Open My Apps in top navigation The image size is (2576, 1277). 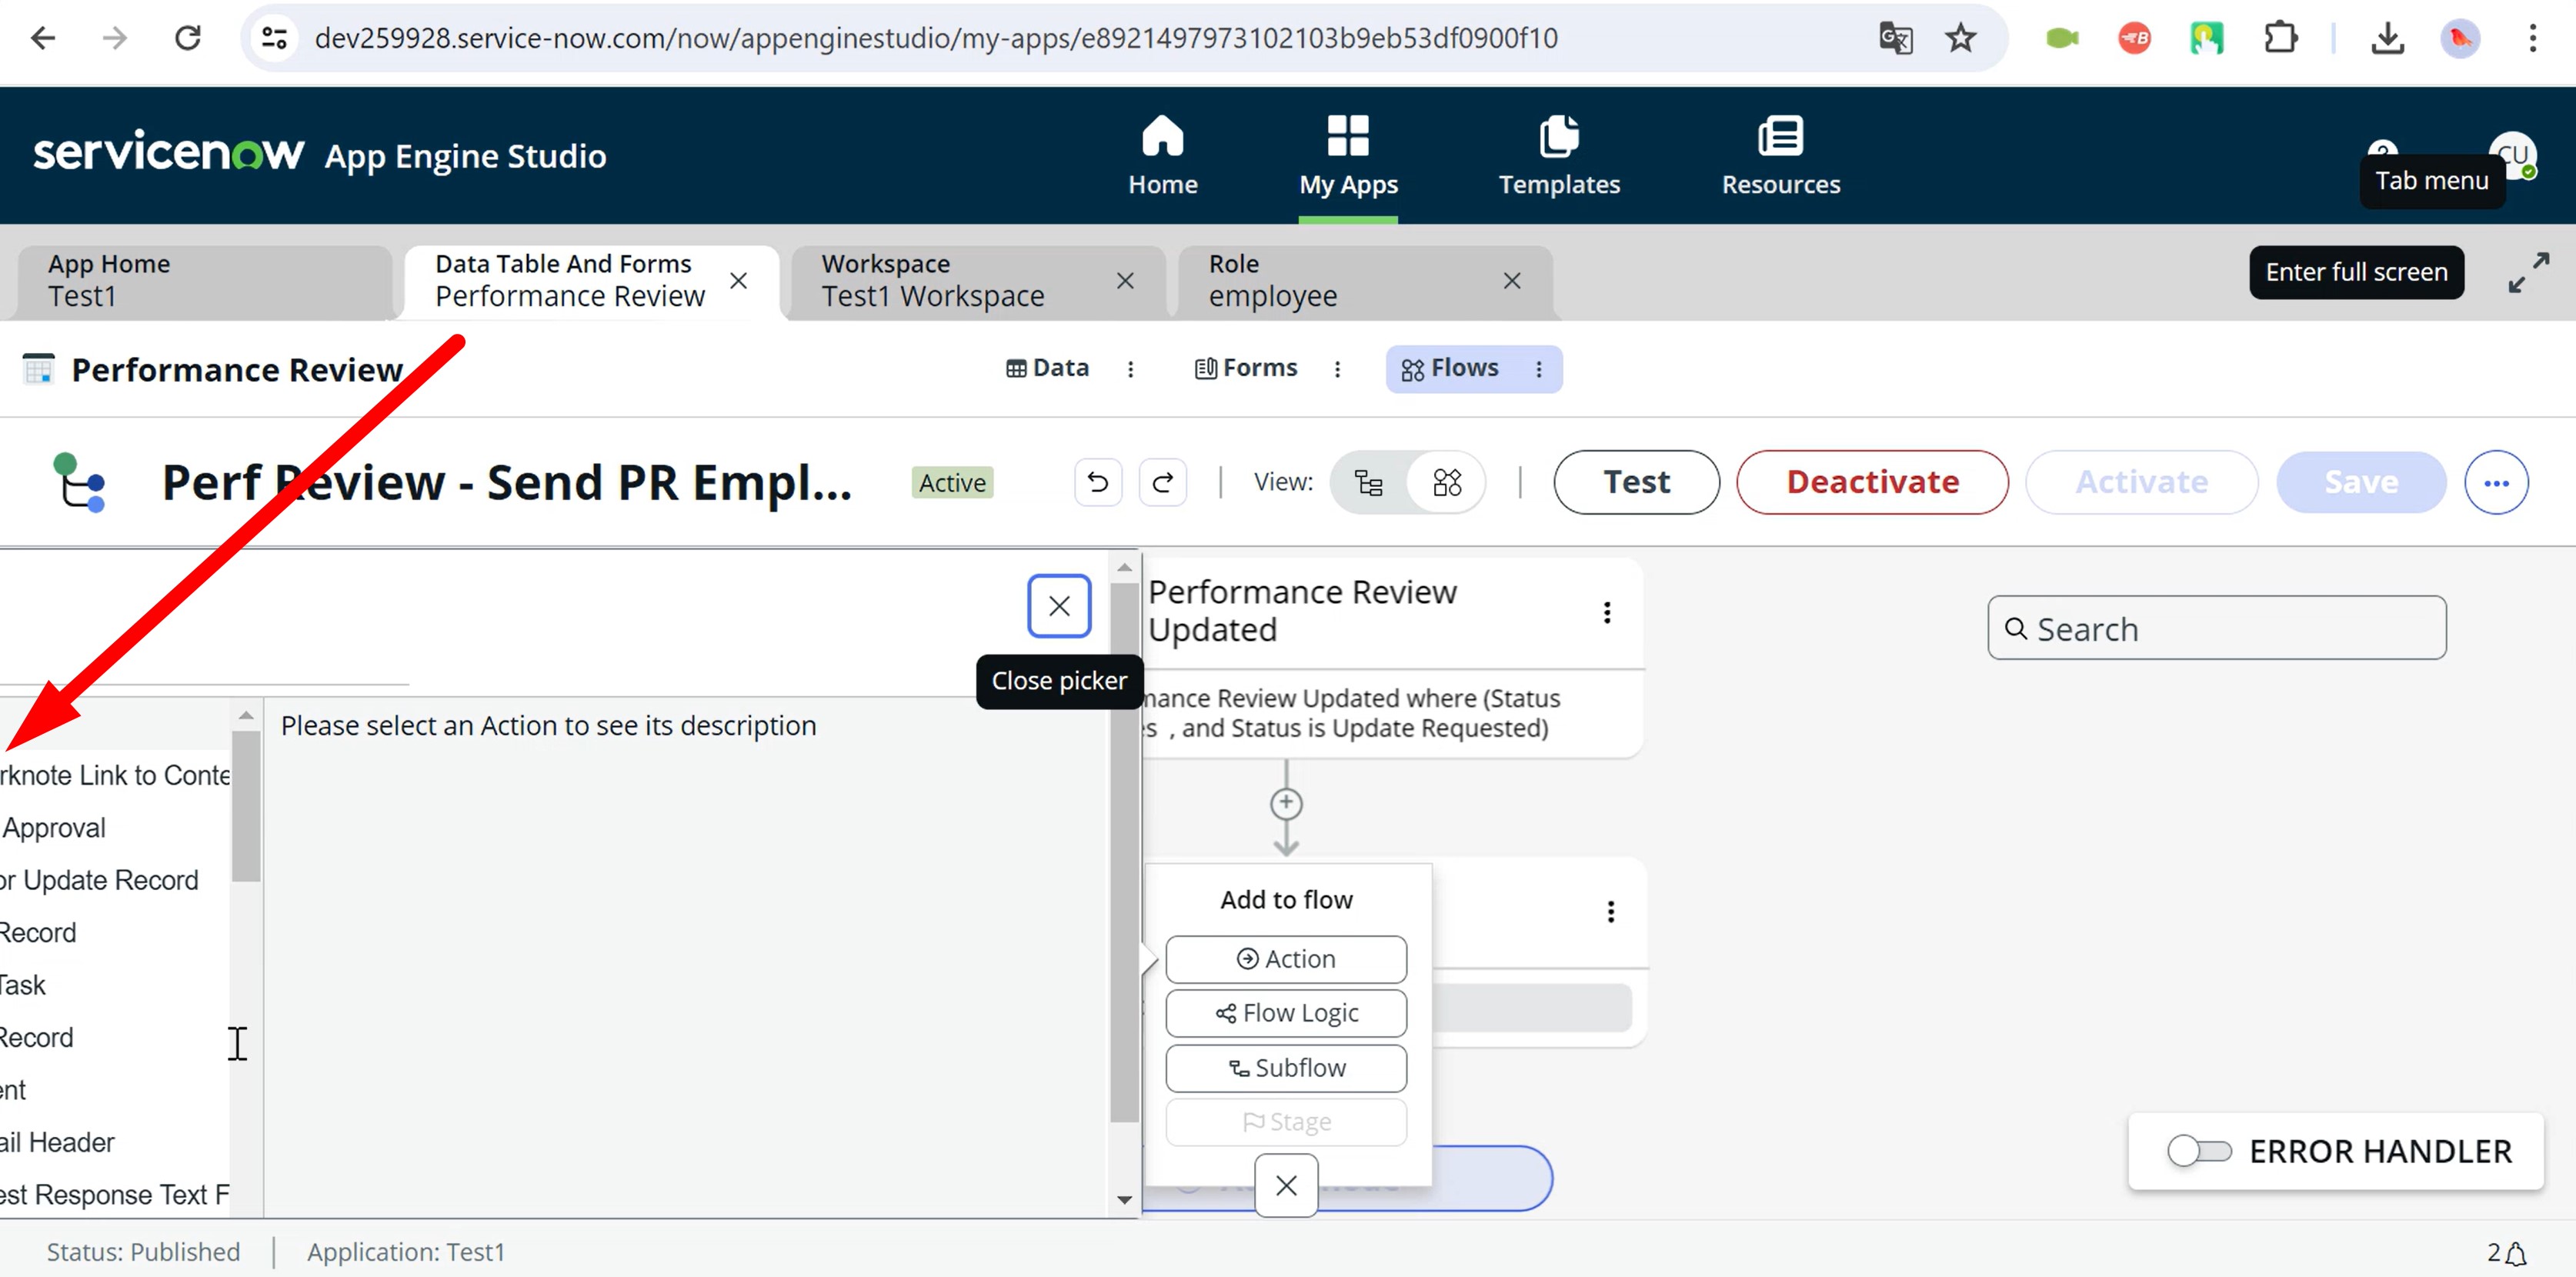click(1348, 155)
